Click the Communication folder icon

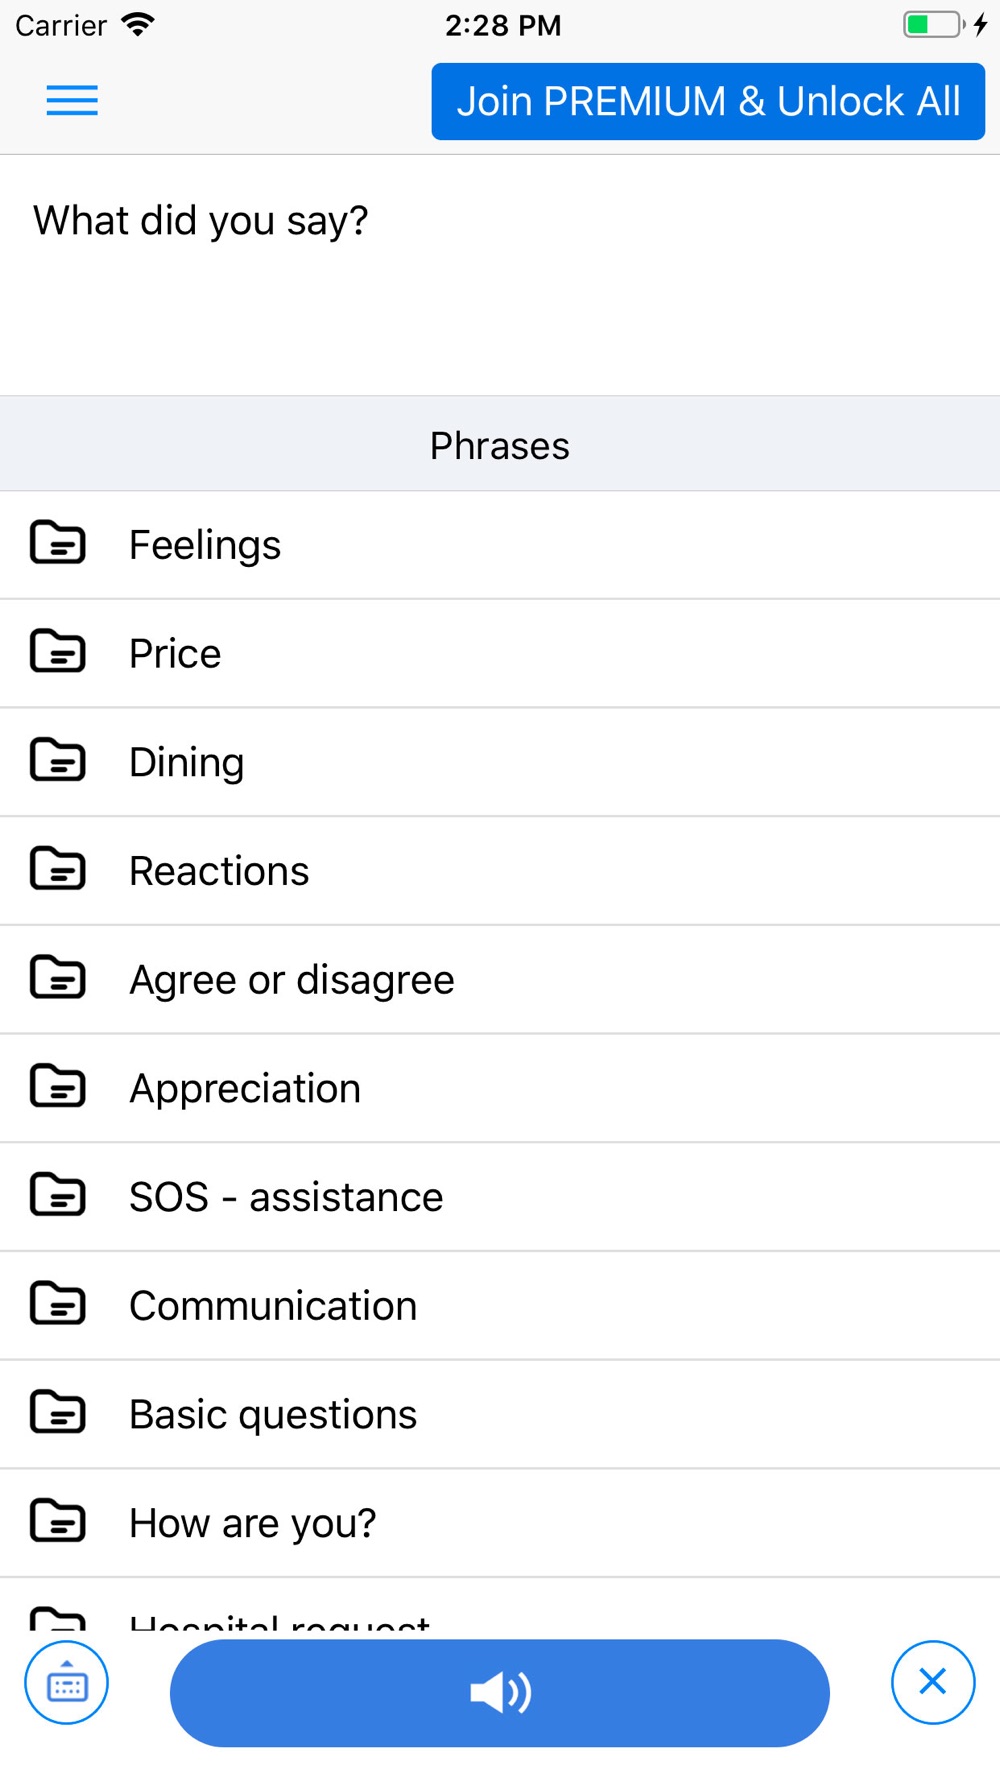(58, 1305)
